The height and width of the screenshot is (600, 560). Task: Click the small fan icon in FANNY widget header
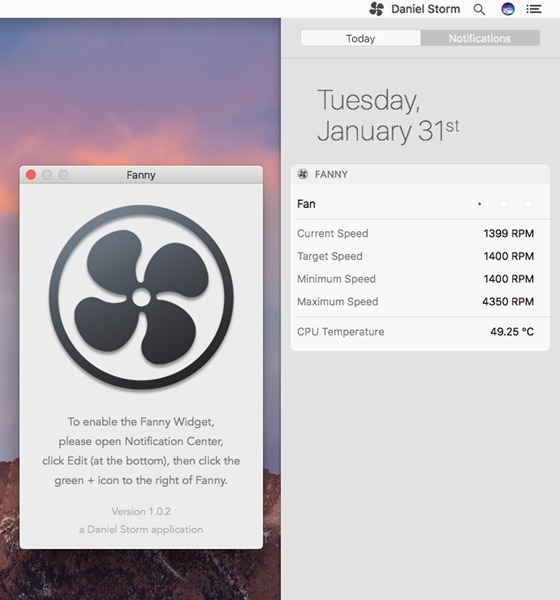(303, 174)
